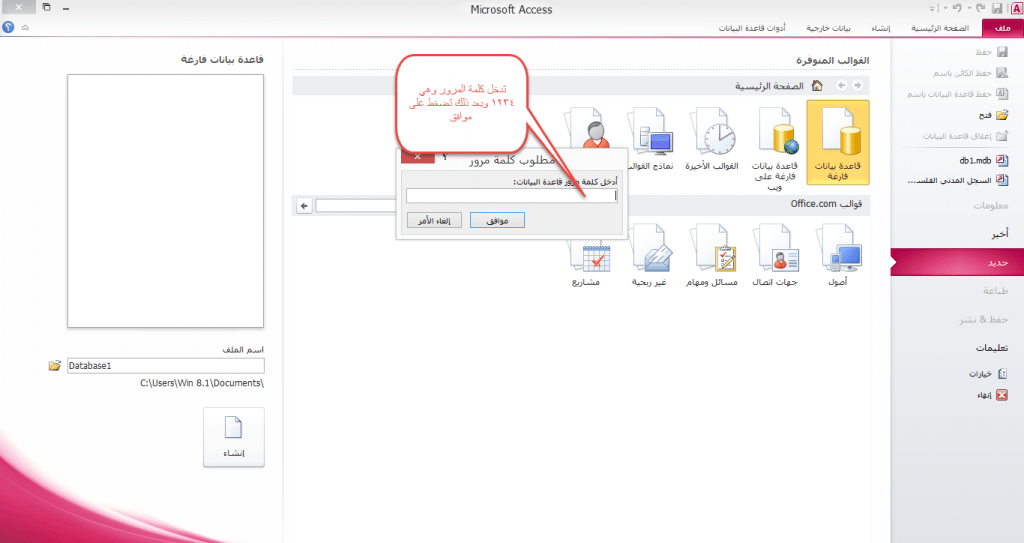The width and height of the screenshot is (1024, 543).
Task: Click إغلاق قاعدة البيانات (Close Database)
Action: click(965, 136)
